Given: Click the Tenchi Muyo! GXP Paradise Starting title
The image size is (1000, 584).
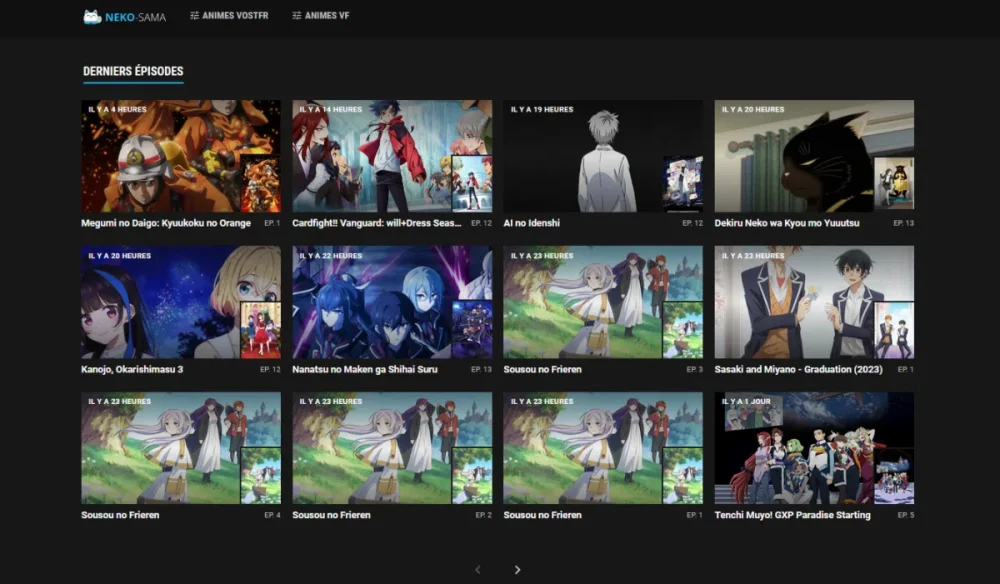Looking at the screenshot, I should 793,515.
